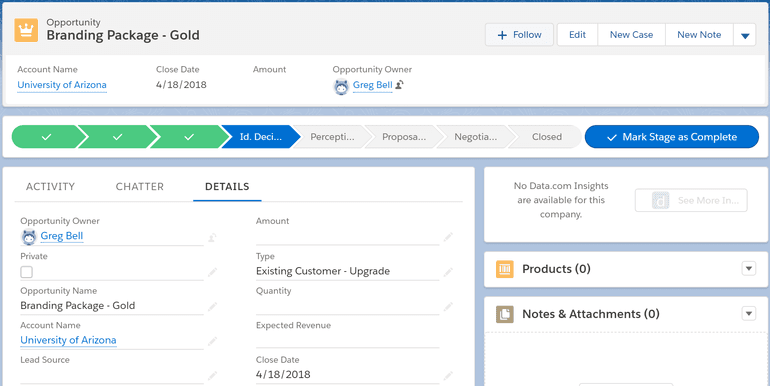770x386 pixels.
Task: Select the Id. Deci... current stage
Action: point(261,137)
